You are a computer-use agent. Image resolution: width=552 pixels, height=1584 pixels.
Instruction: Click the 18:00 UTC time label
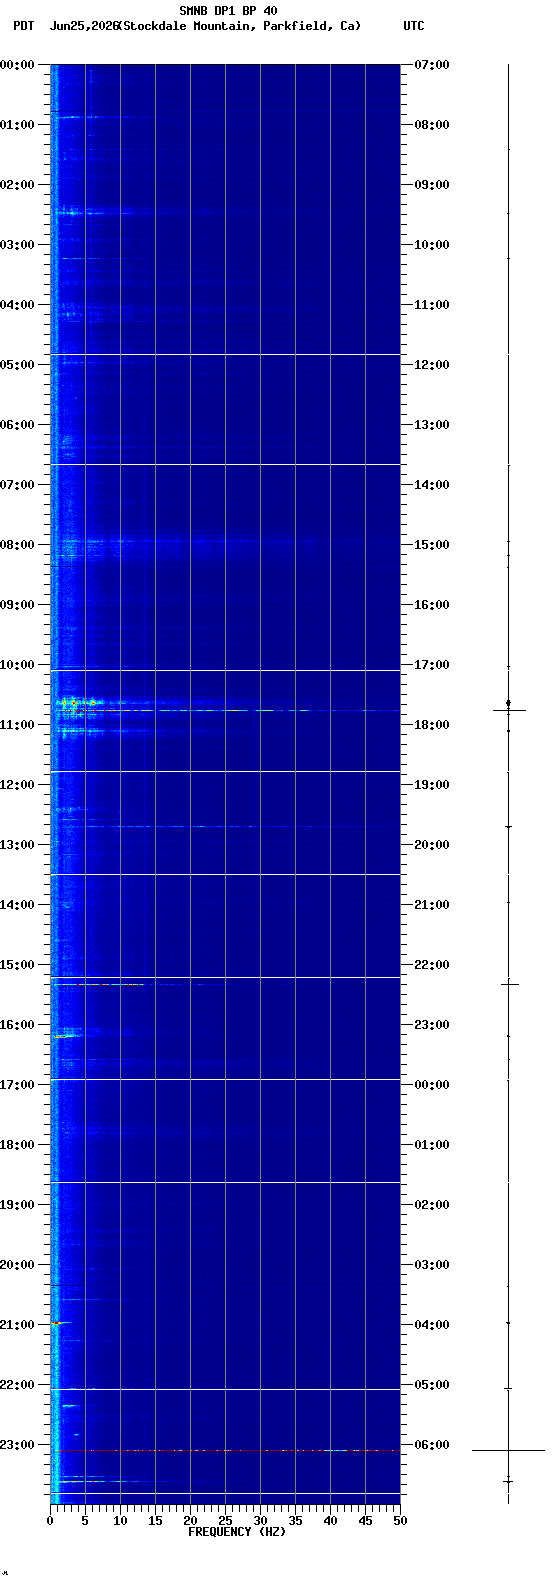coord(432,725)
